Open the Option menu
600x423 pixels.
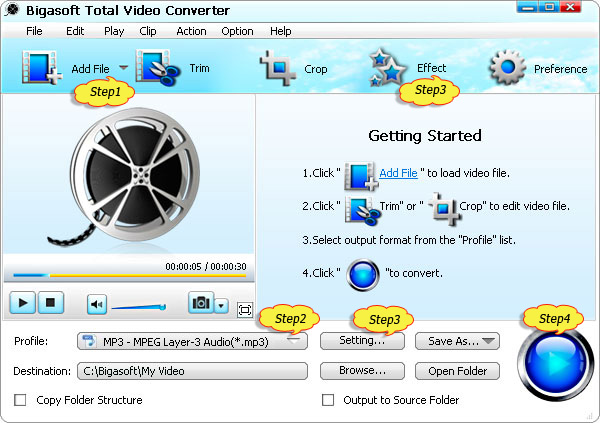237,31
